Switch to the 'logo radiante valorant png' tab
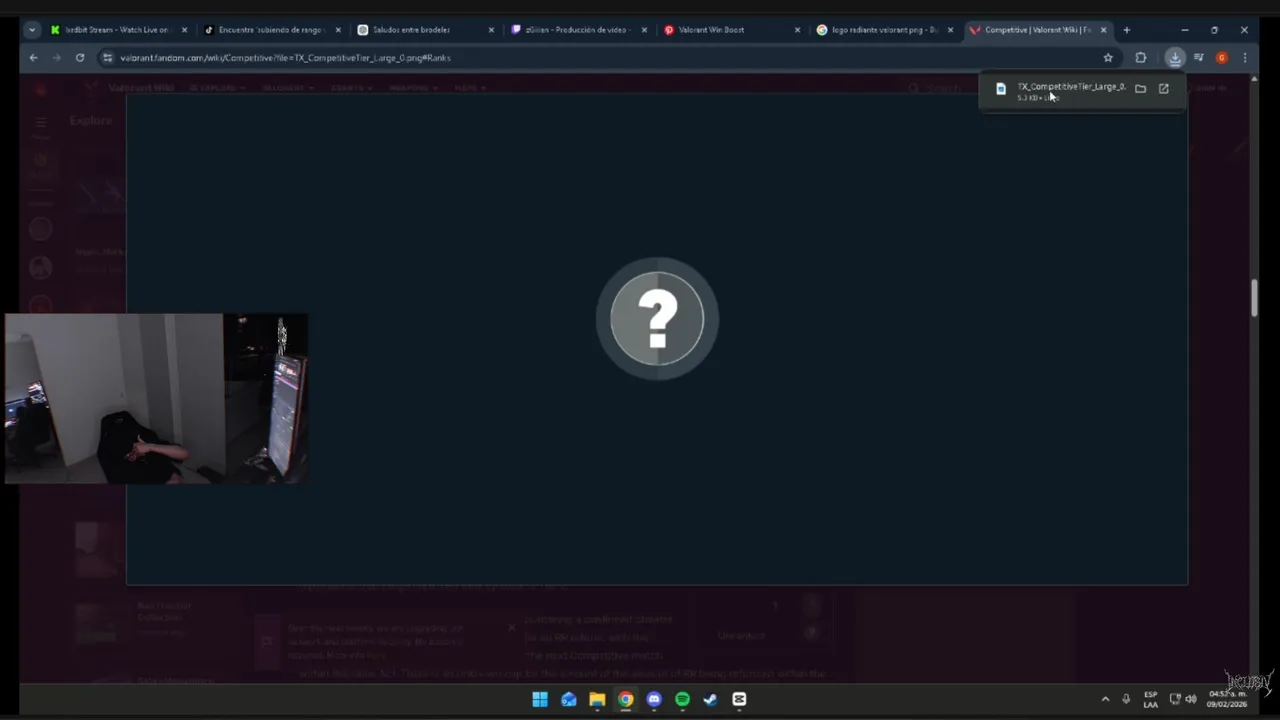The width and height of the screenshot is (1280, 720). pos(884,30)
